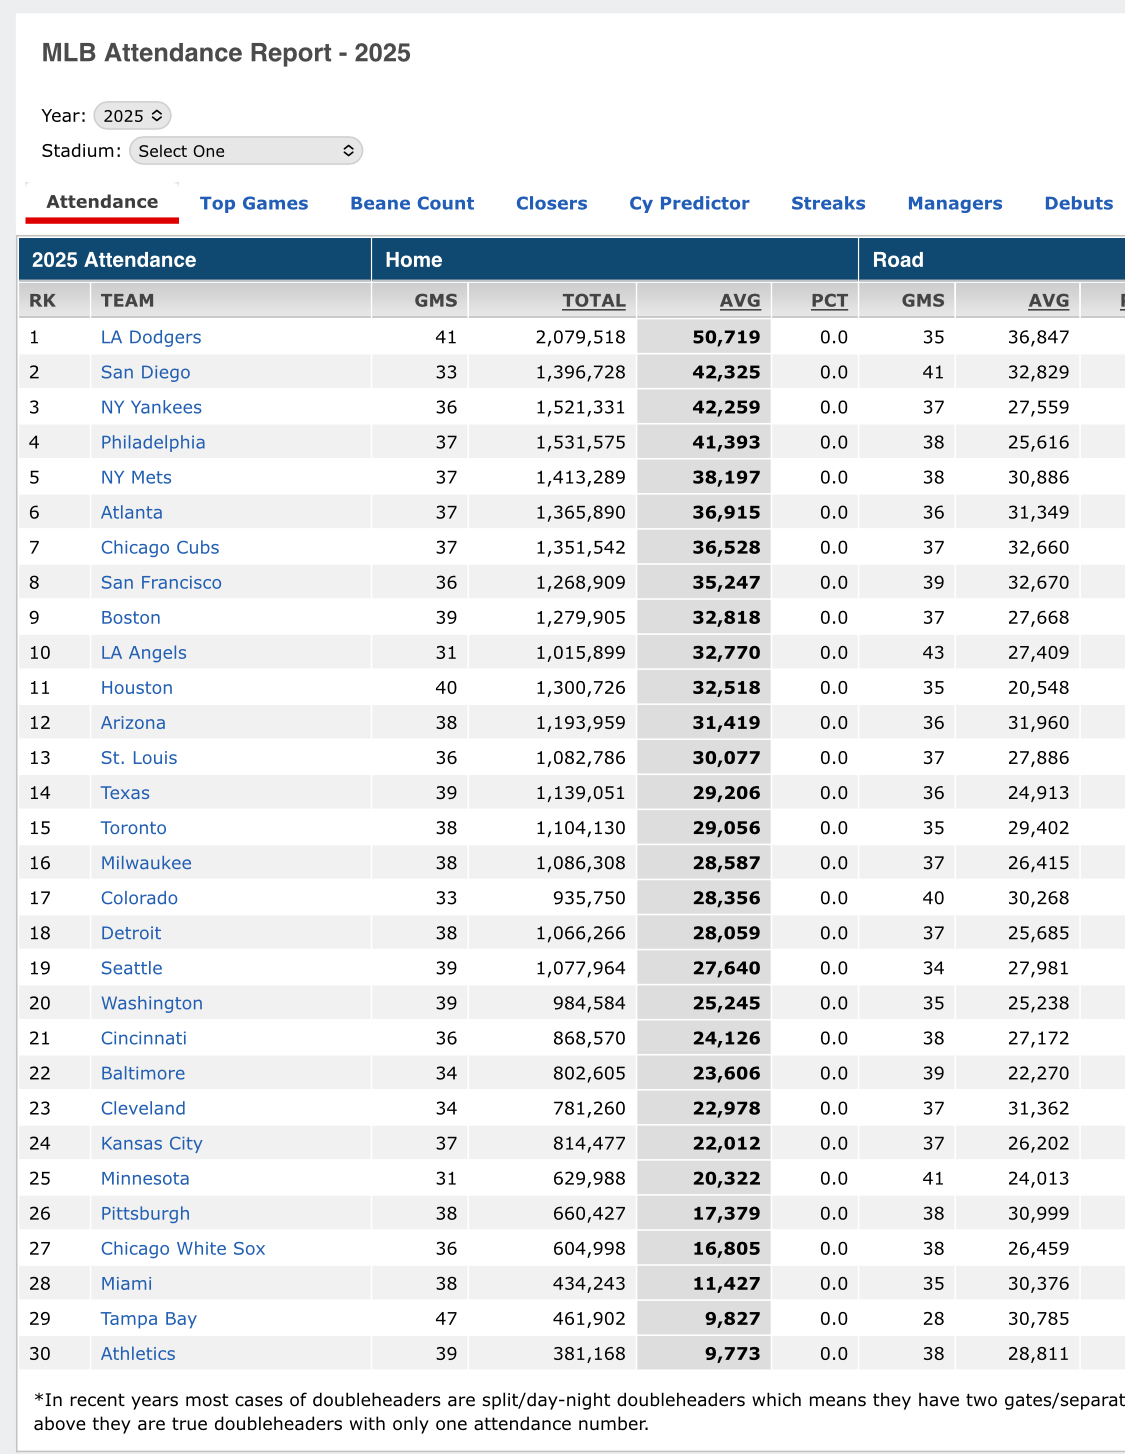Click the Miami team link
The image size is (1125, 1454).
(127, 1283)
